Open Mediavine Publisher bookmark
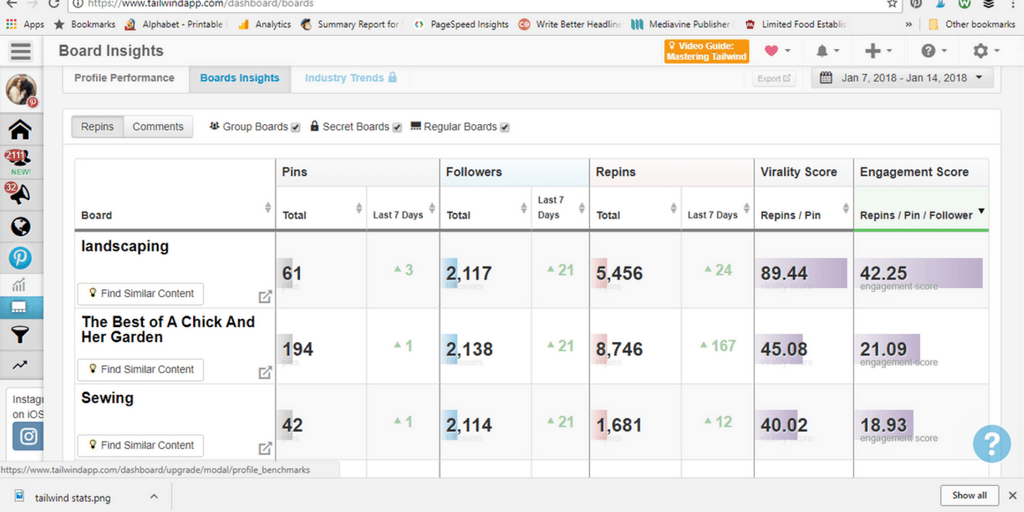This screenshot has height=512, width=1024. pos(680,24)
